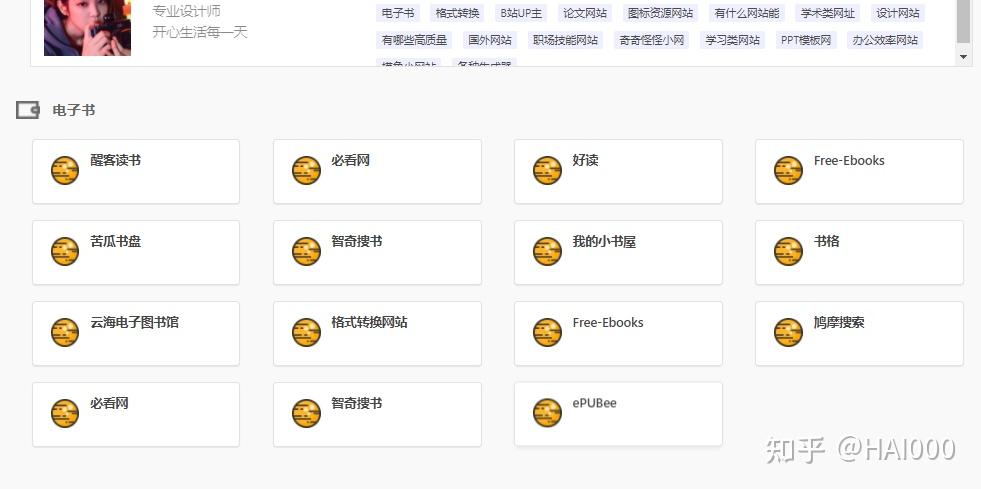The width and height of the screenshot is (981, 489).
Task: Click the tag panel scrollbar down arrow
Action: click(x=963, y=57)
